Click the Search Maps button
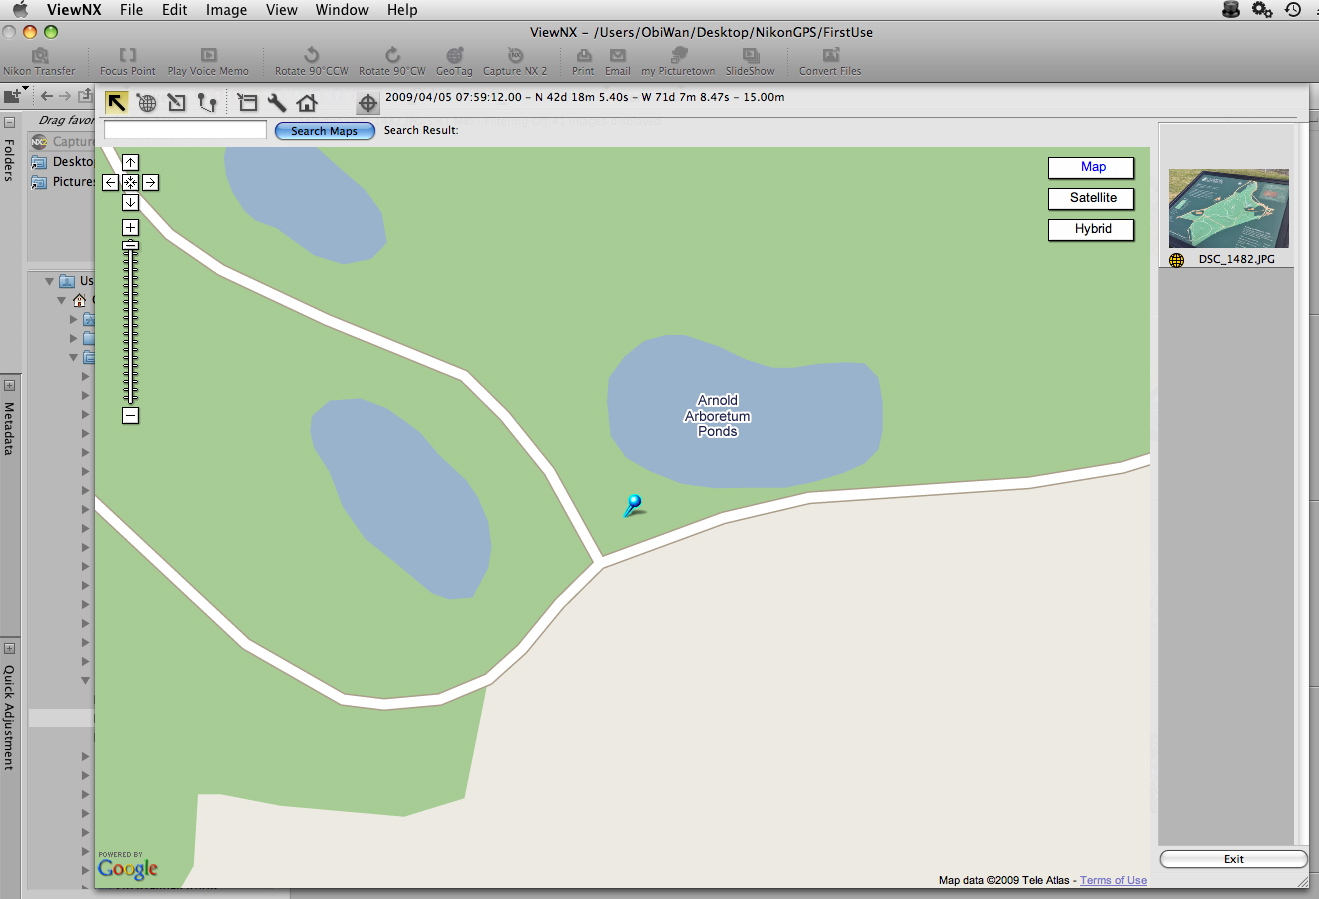Image resolution: width=1319 pixels, height=899 pixels. 325,131
